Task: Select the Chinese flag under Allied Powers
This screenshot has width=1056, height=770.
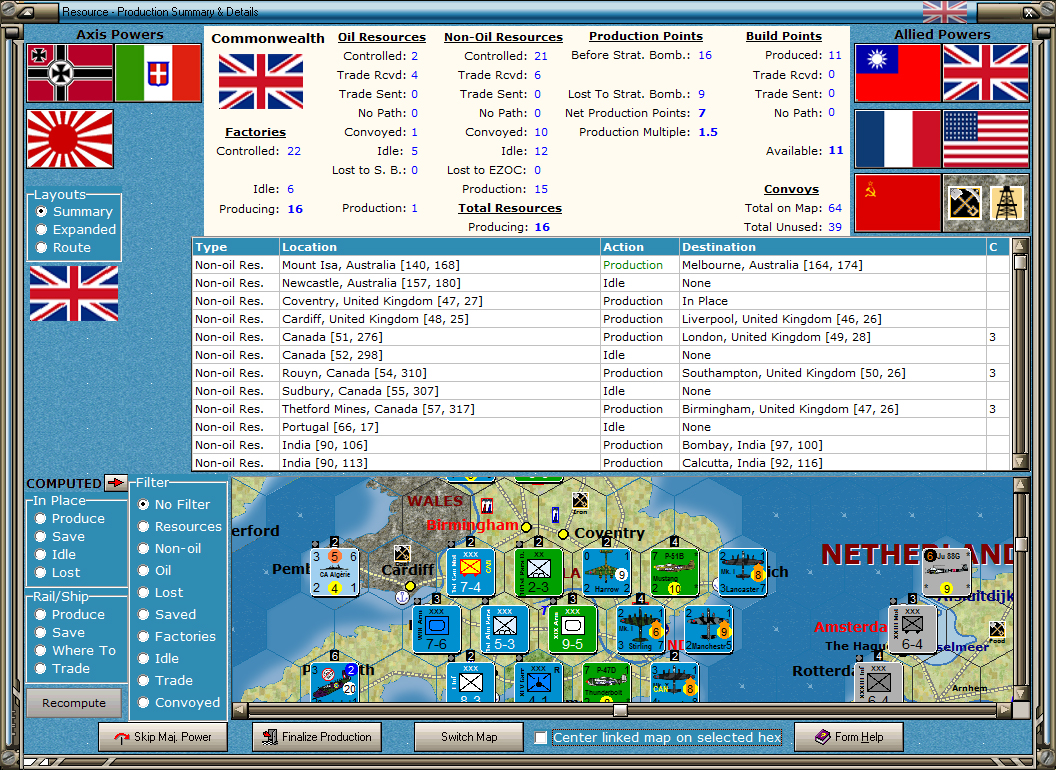Action: click(897, 73)
